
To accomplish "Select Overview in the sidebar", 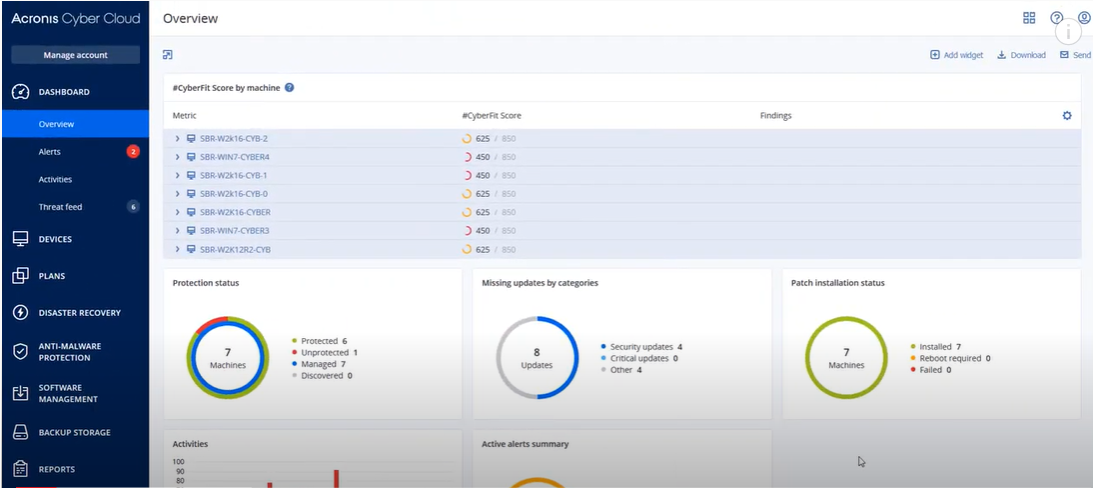I will click(x=75, y=124).
